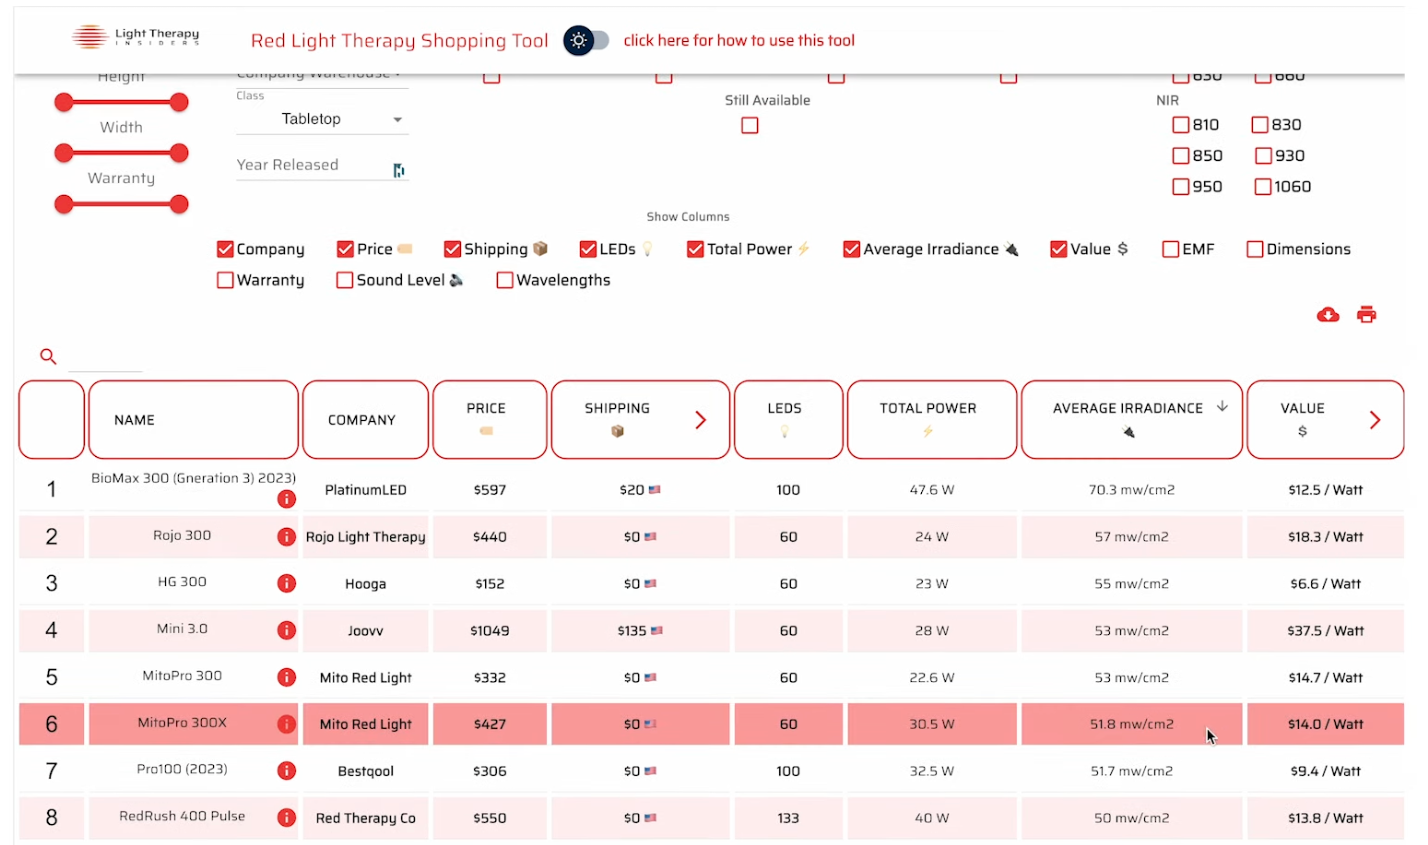Uncheck the Total Power column checkbox
Viewport: 1428px width, 845px height.
point(695,249)
